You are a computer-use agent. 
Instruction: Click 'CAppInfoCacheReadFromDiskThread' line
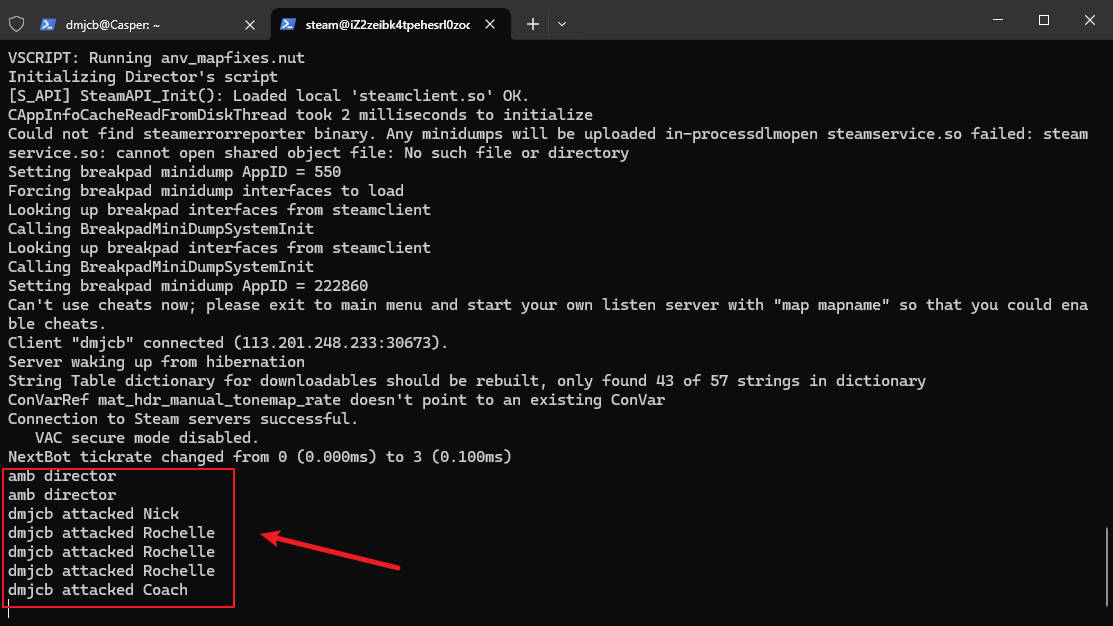tap(300, 115)
